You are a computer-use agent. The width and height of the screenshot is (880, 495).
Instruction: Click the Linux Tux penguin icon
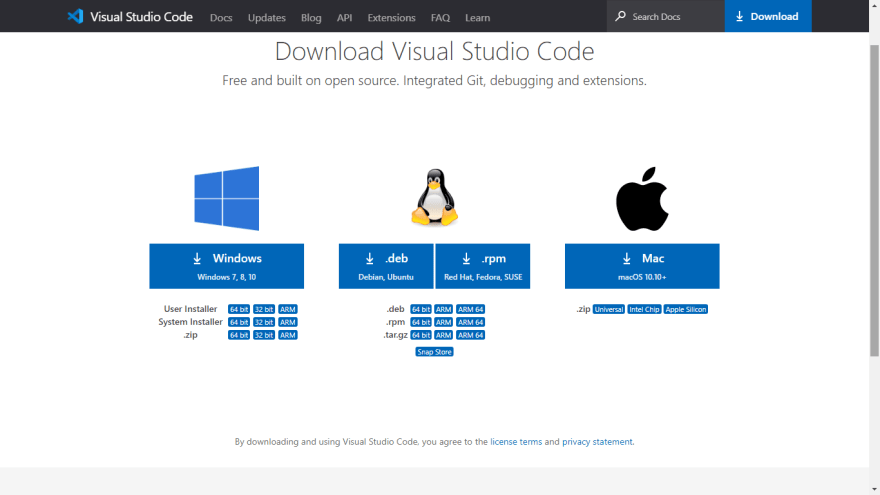[434, 197]
